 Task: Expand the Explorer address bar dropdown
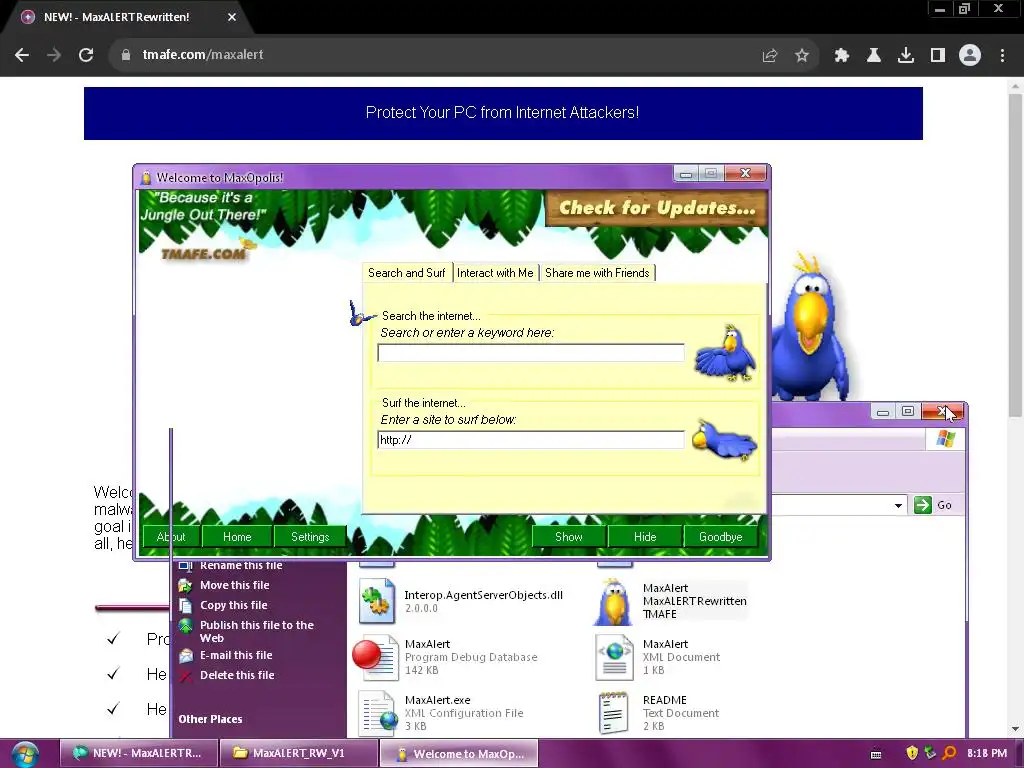pyautogui.click(x=899, y=505)
